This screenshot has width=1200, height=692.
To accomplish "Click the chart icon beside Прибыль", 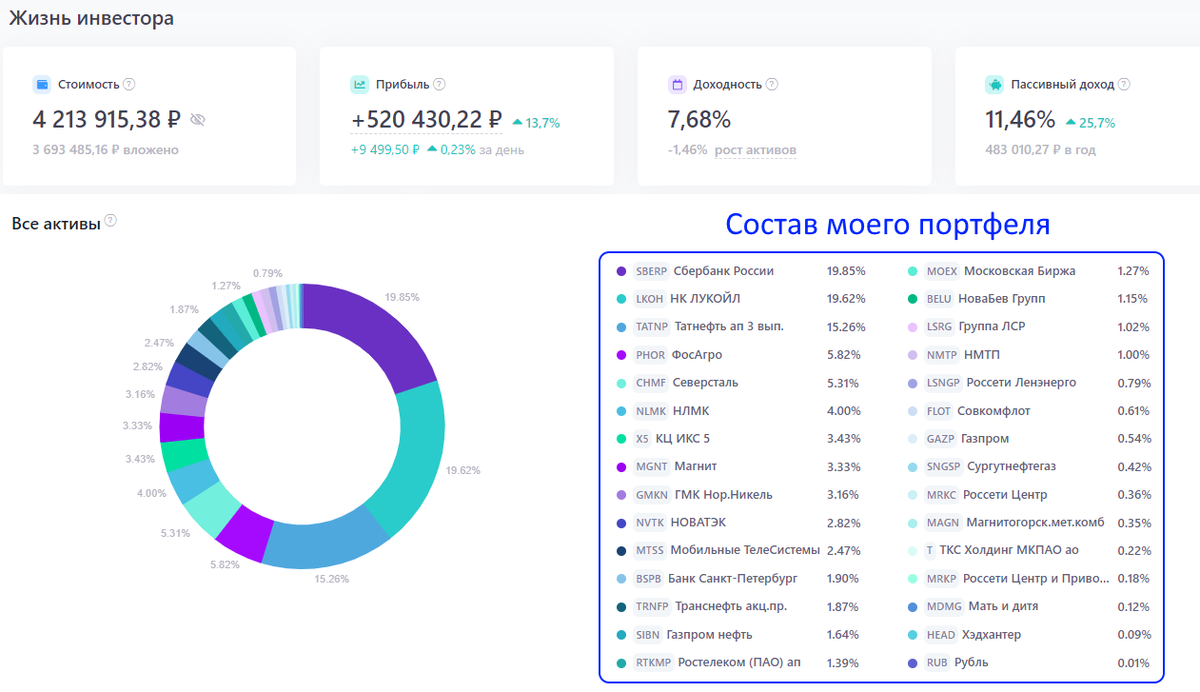I will [x=359, y=85].
